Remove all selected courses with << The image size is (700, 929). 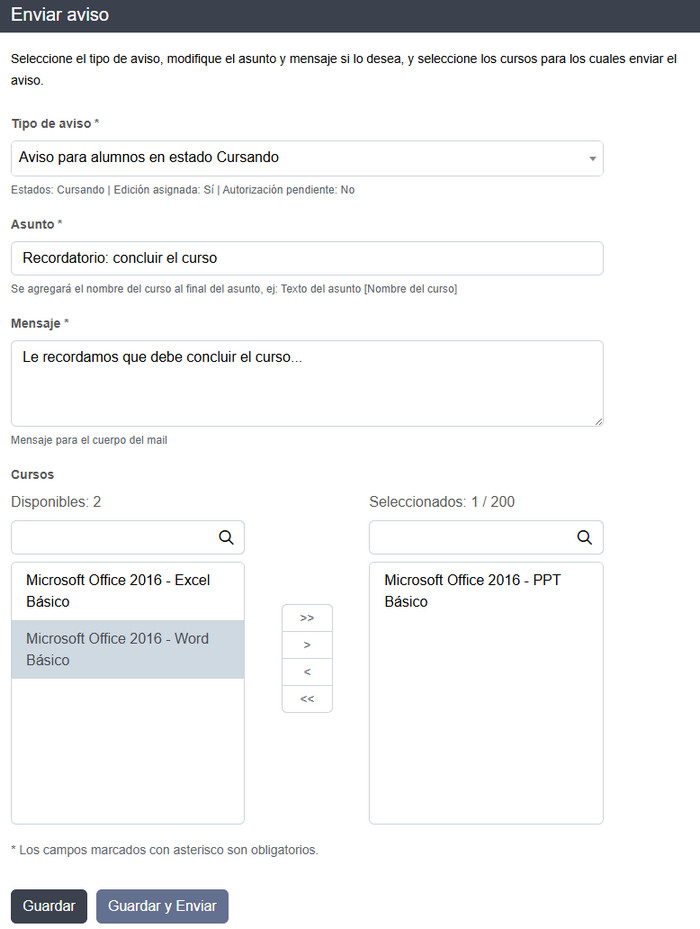[307, 699]
